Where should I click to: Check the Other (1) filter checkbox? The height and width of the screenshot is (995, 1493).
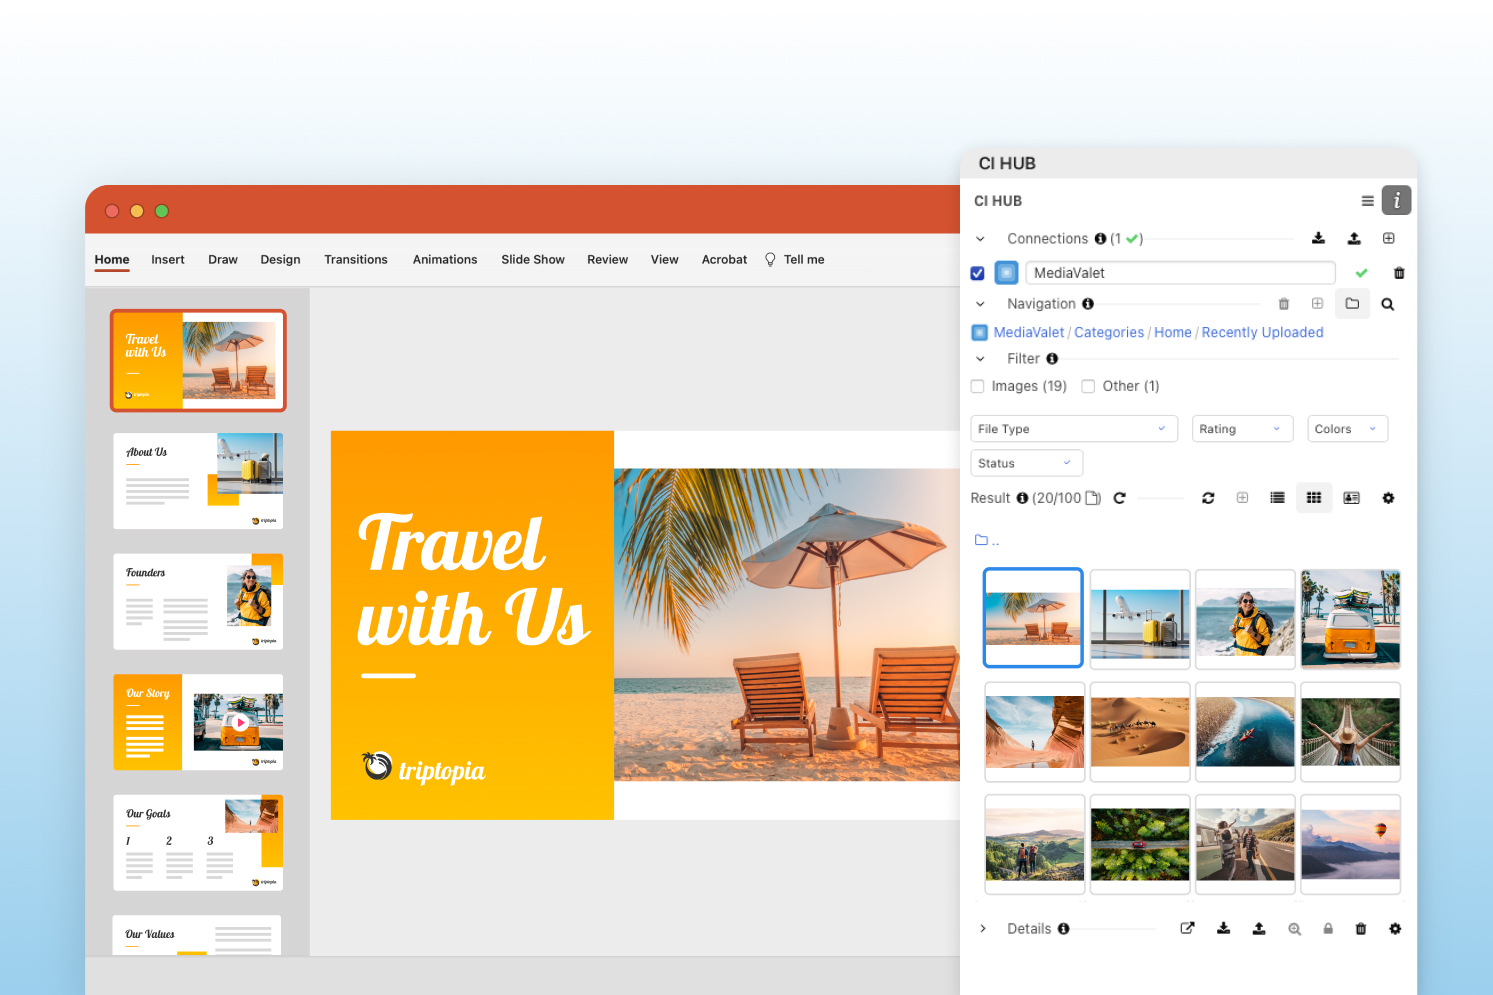tap(1088, 386)
